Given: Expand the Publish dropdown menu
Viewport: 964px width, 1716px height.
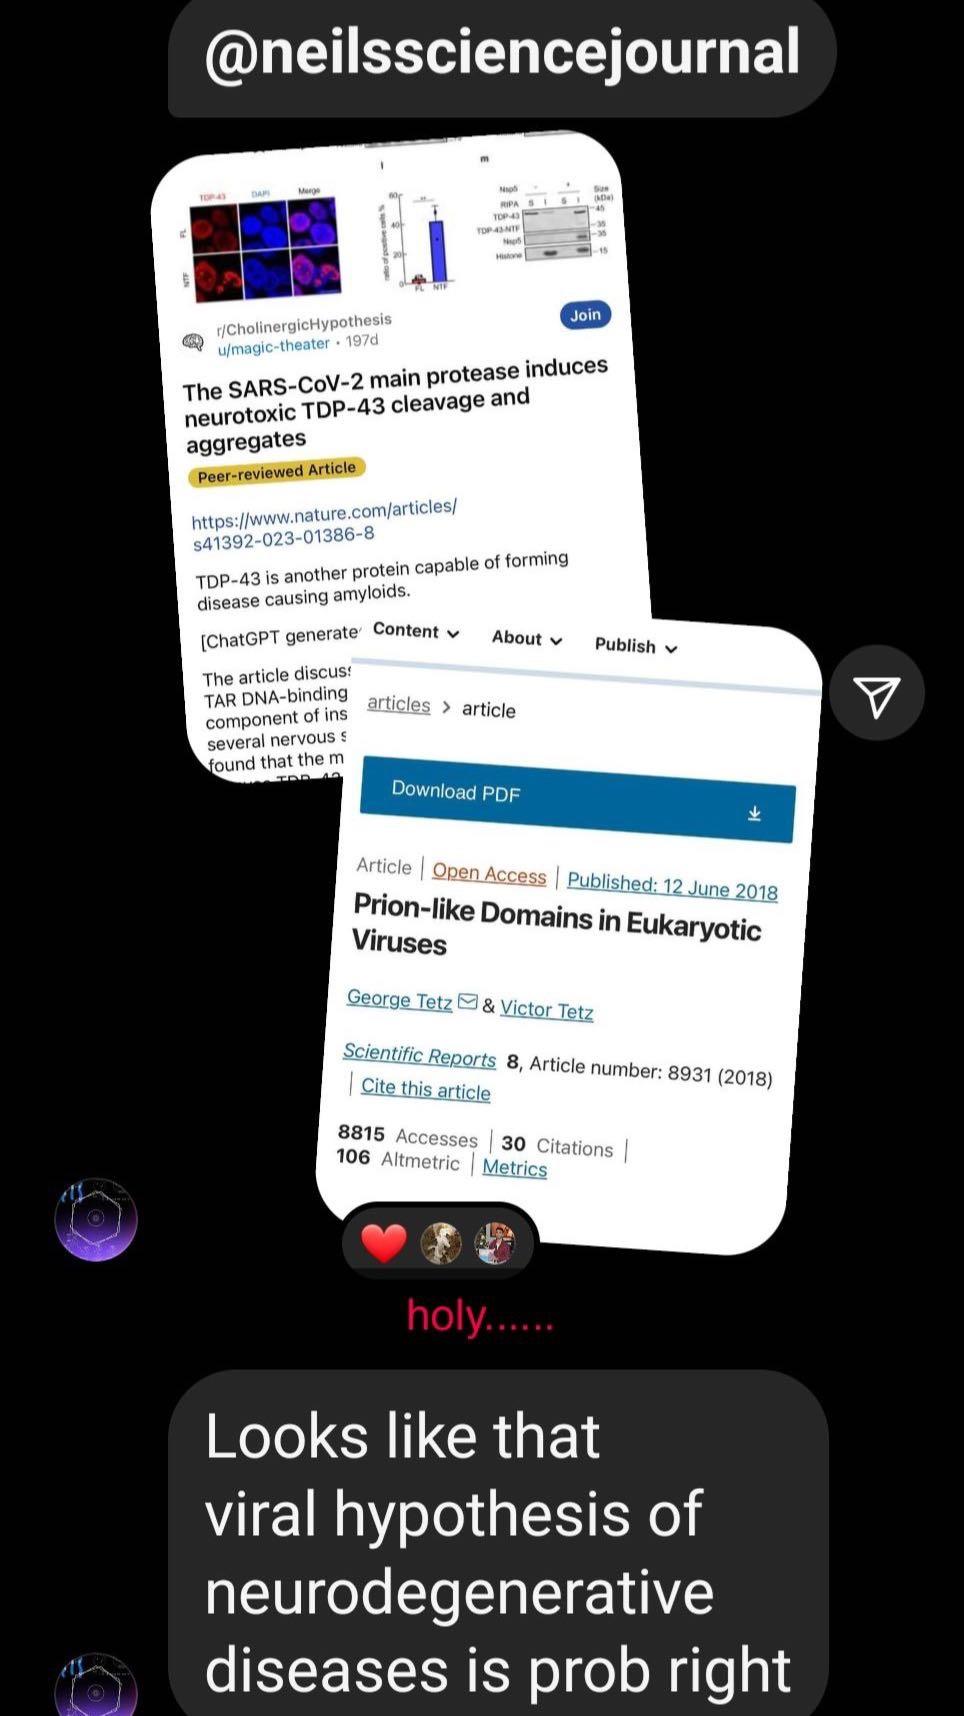Looking at the screenshot, I should click(636, 646).
